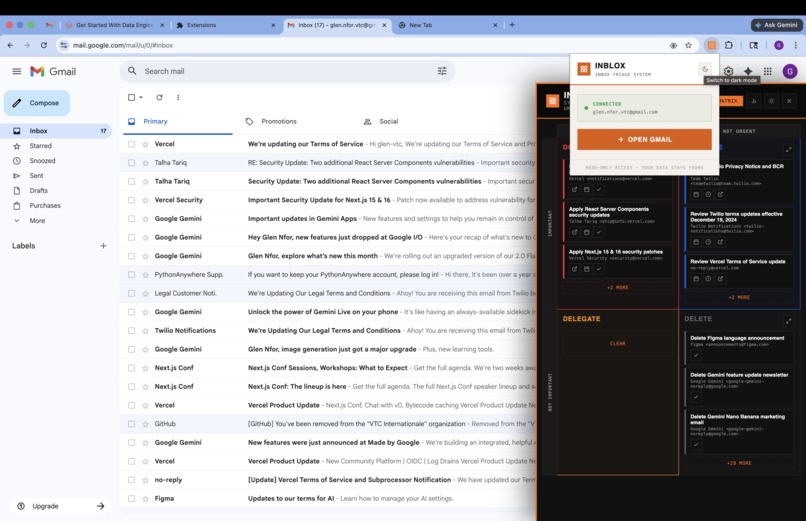This screenshot has width=806, height=521.
Task: Open the Gemini sparkle icon in Gmail header
Action: (748, 71)
